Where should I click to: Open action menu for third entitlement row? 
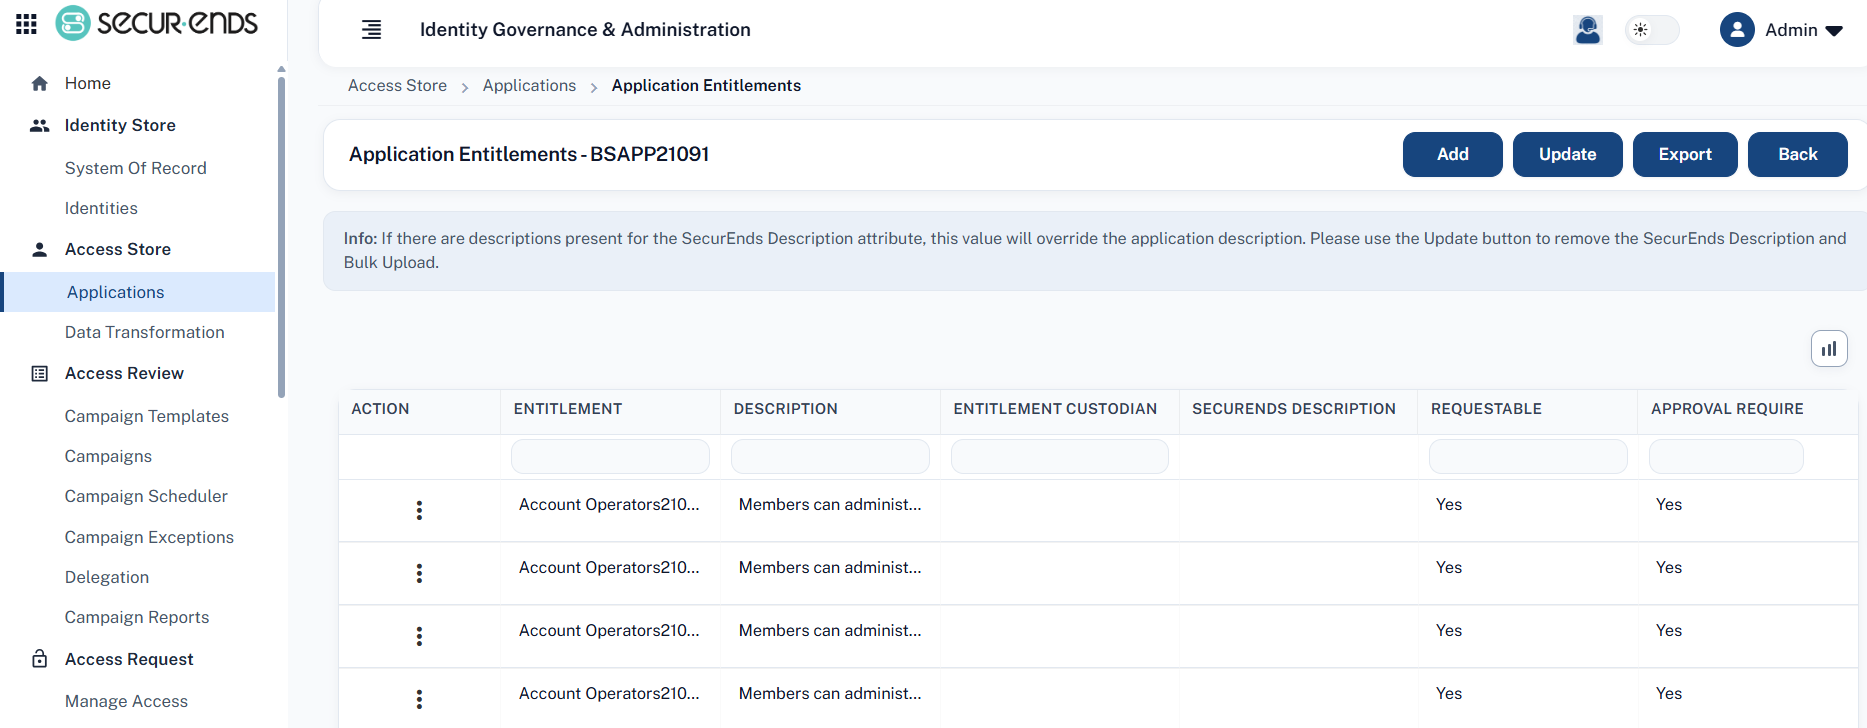pos(419,636)
